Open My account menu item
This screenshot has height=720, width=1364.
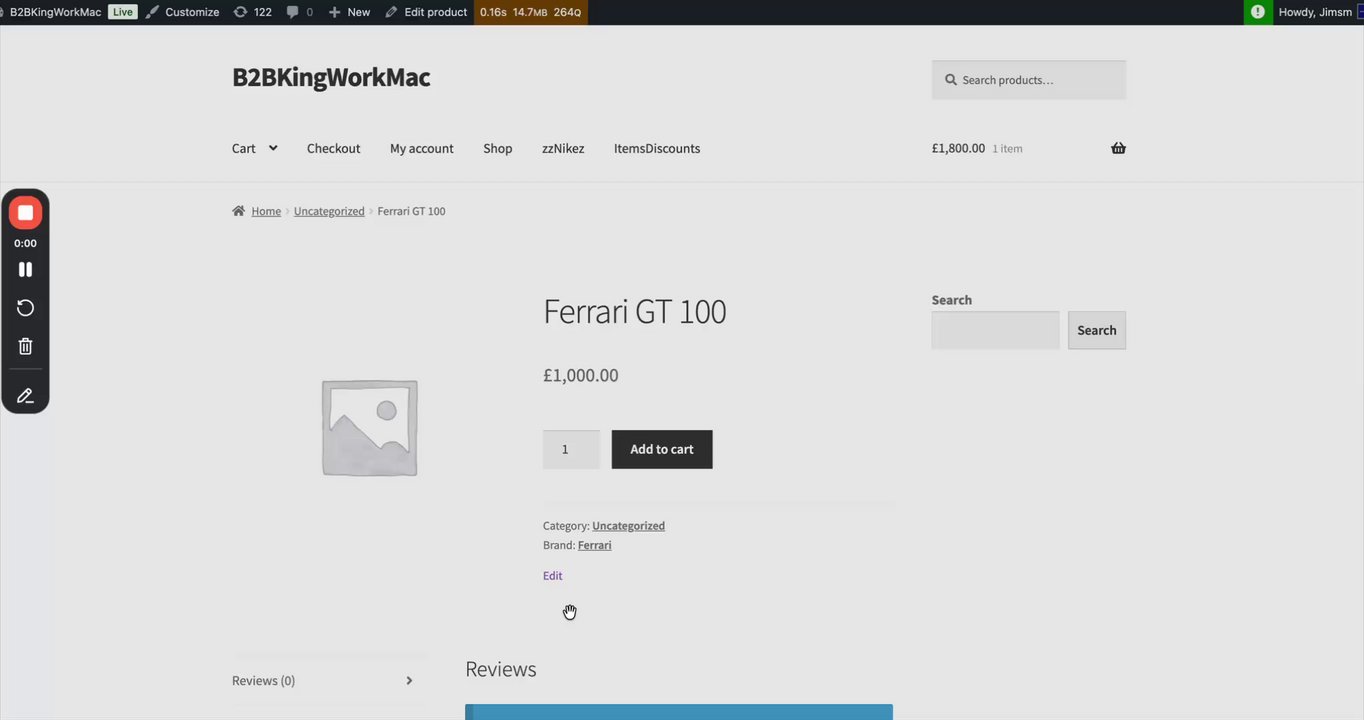(x=421, y=148)
